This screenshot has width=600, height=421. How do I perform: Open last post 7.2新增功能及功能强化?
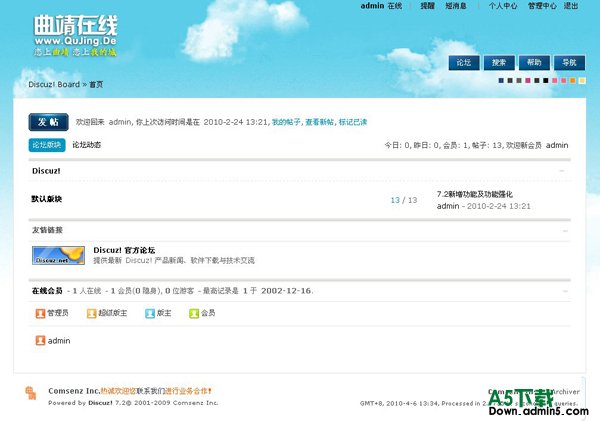[474, 194]
